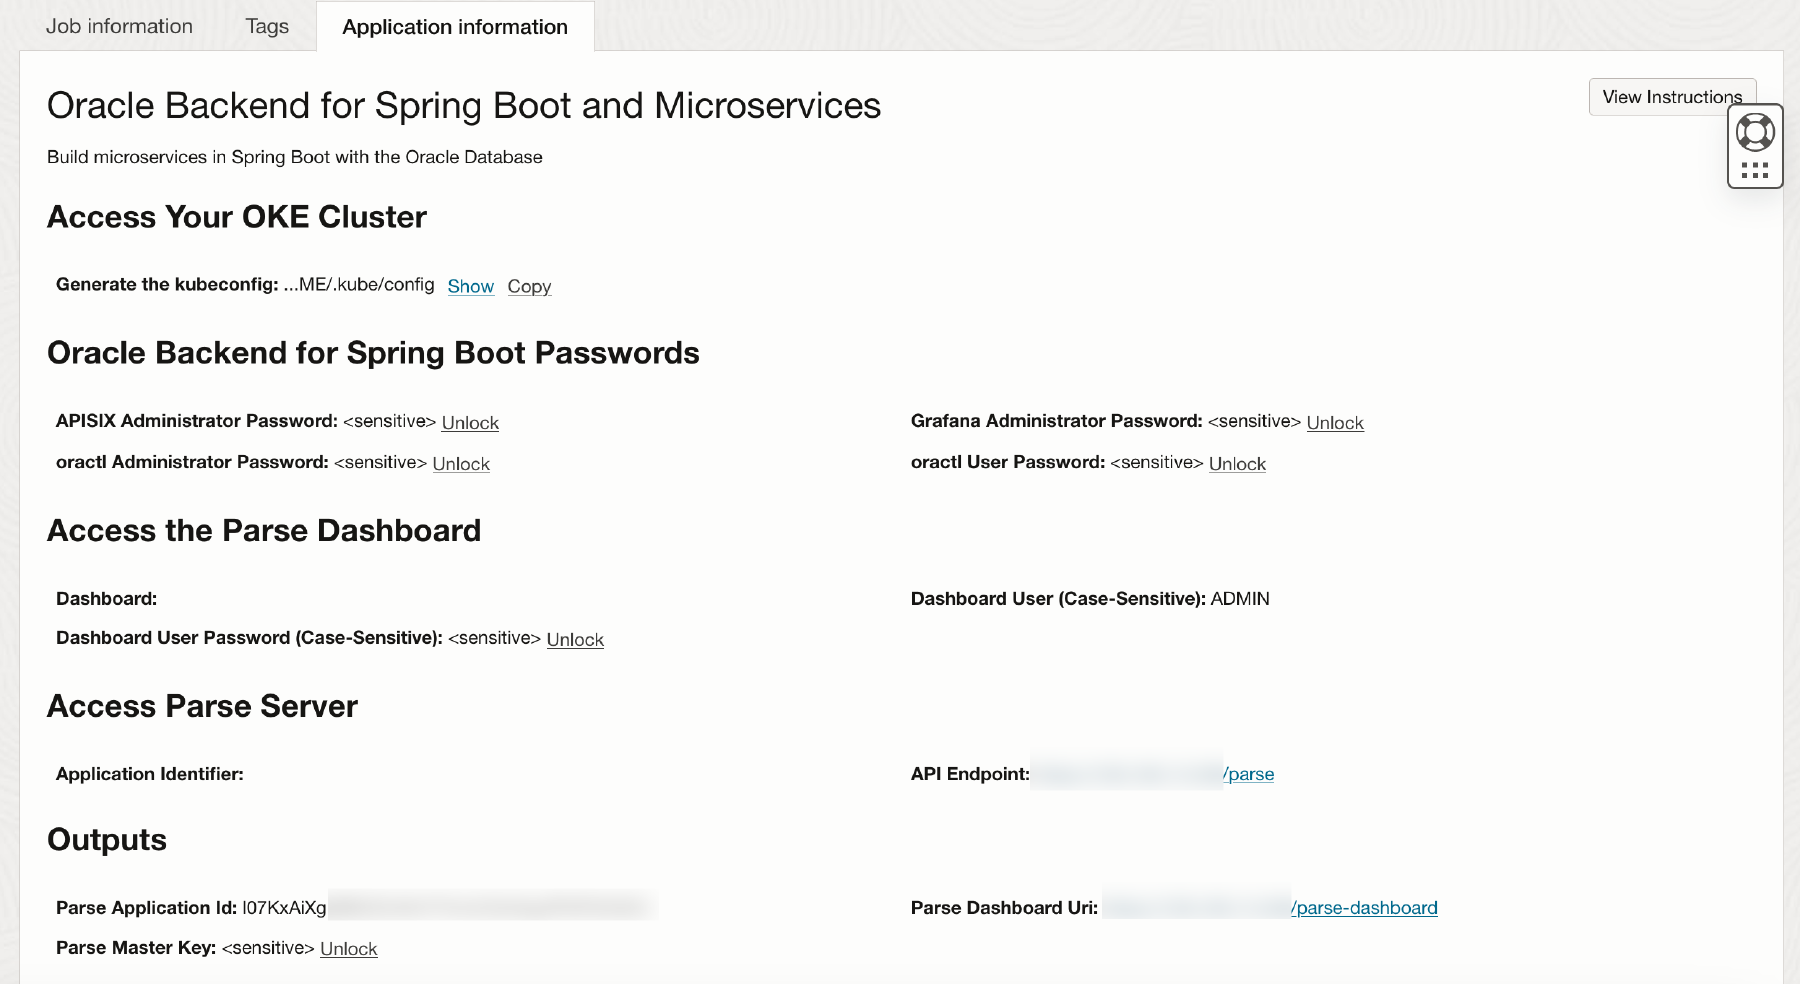Unlock the APISIX Administrator Password
Viewport: 1800px width, 984px height.
tap(469, 422)
